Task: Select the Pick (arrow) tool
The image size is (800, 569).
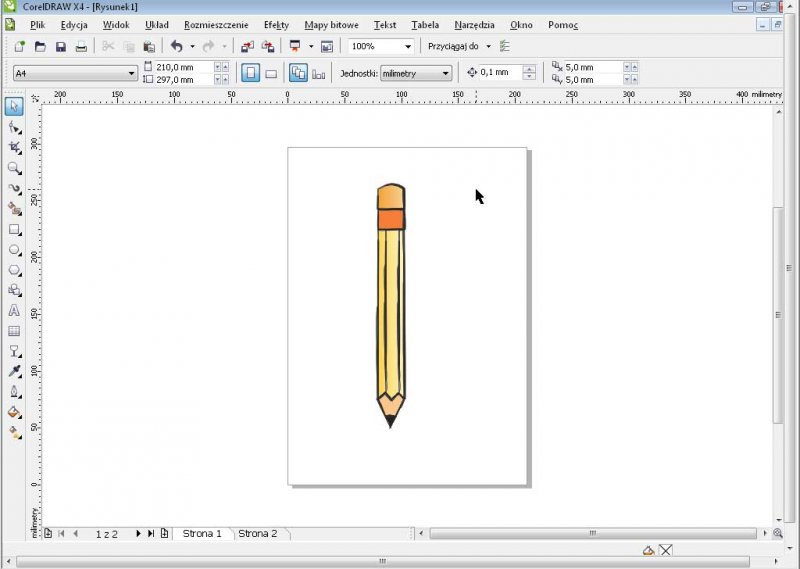Action: coord(14,105)
